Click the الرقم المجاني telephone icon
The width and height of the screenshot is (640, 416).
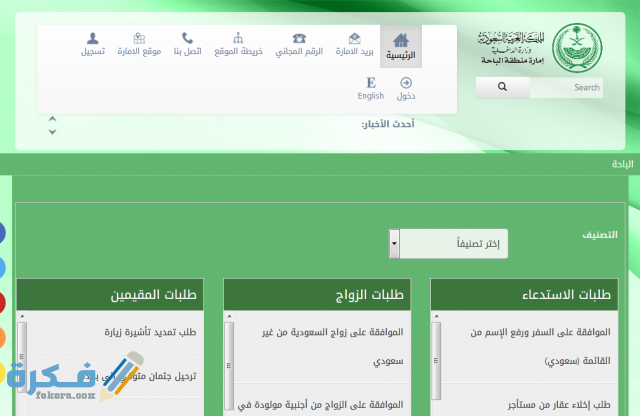[299, 38]
